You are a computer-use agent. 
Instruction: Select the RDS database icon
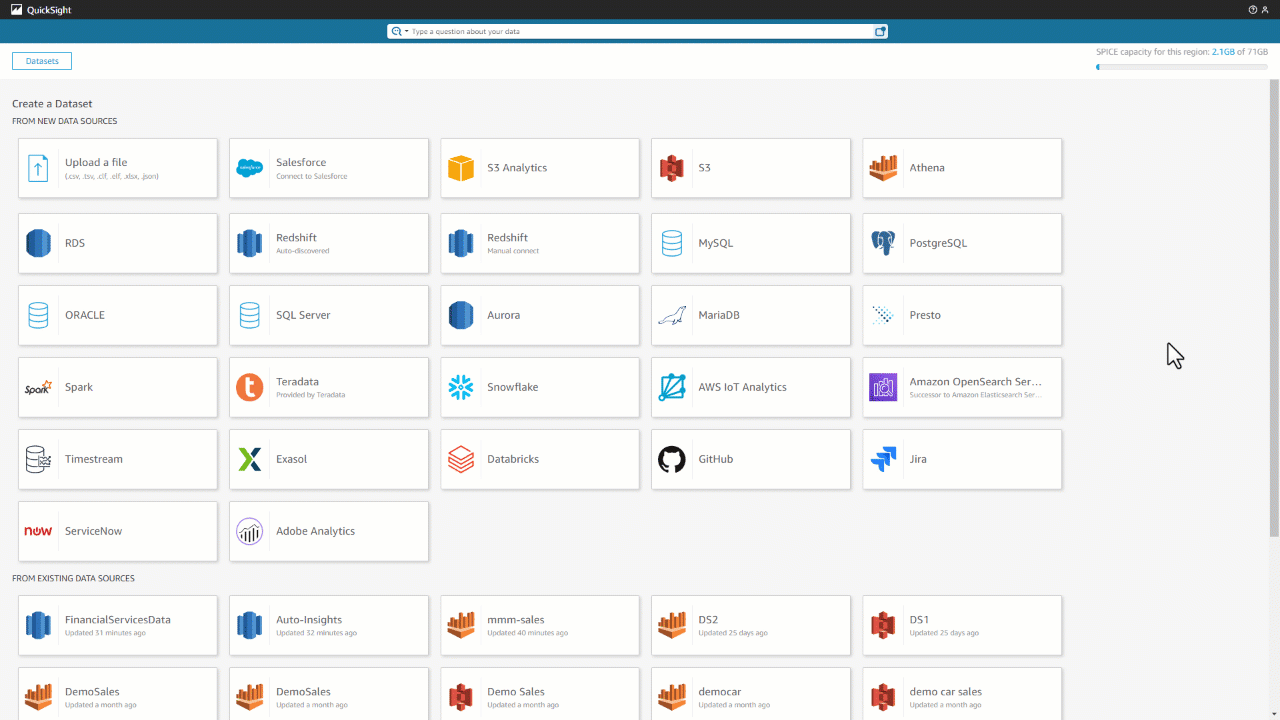pos(38,243)
